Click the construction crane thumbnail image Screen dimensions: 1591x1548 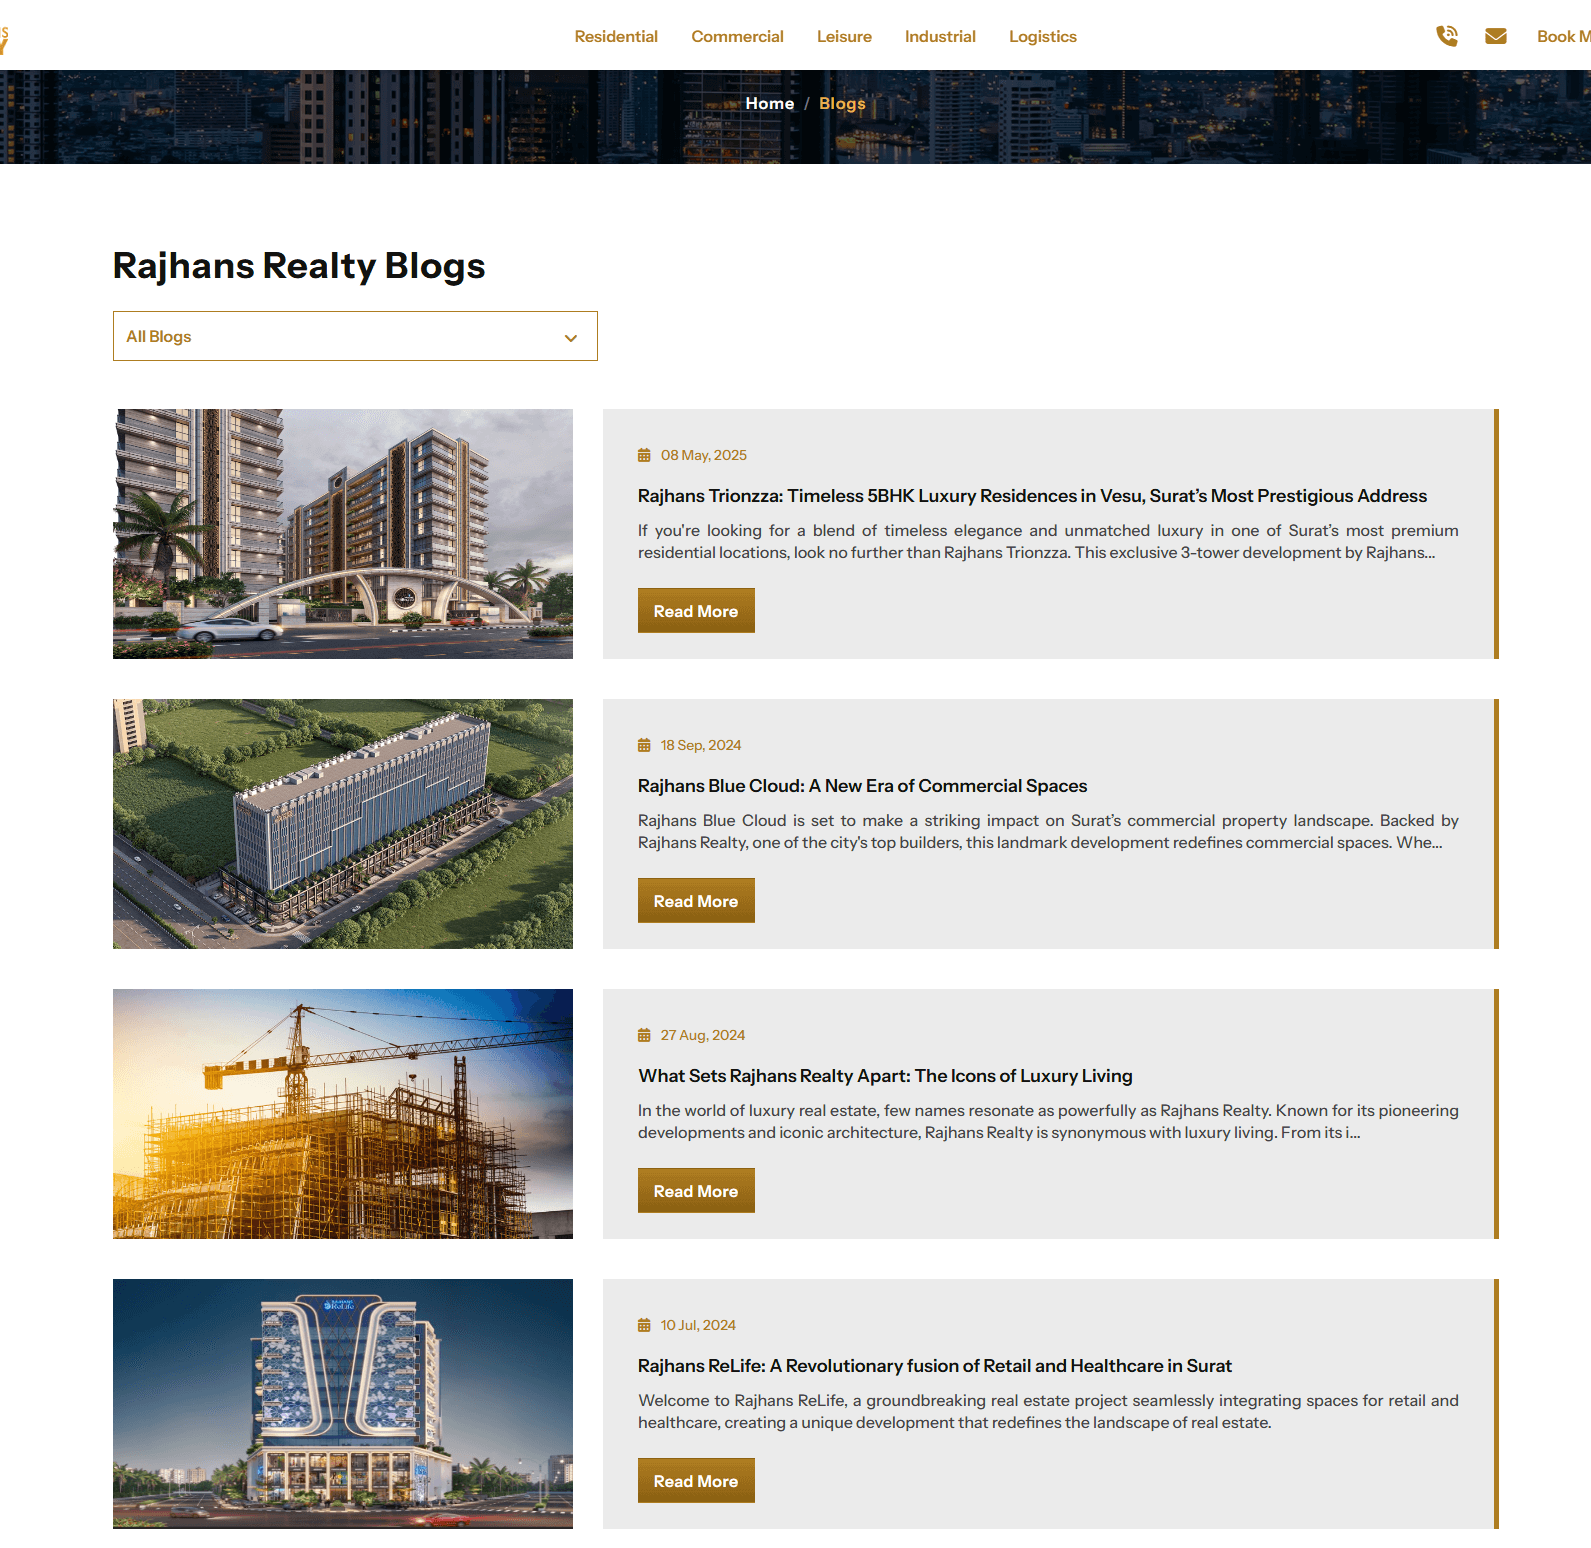(343, 1114)
